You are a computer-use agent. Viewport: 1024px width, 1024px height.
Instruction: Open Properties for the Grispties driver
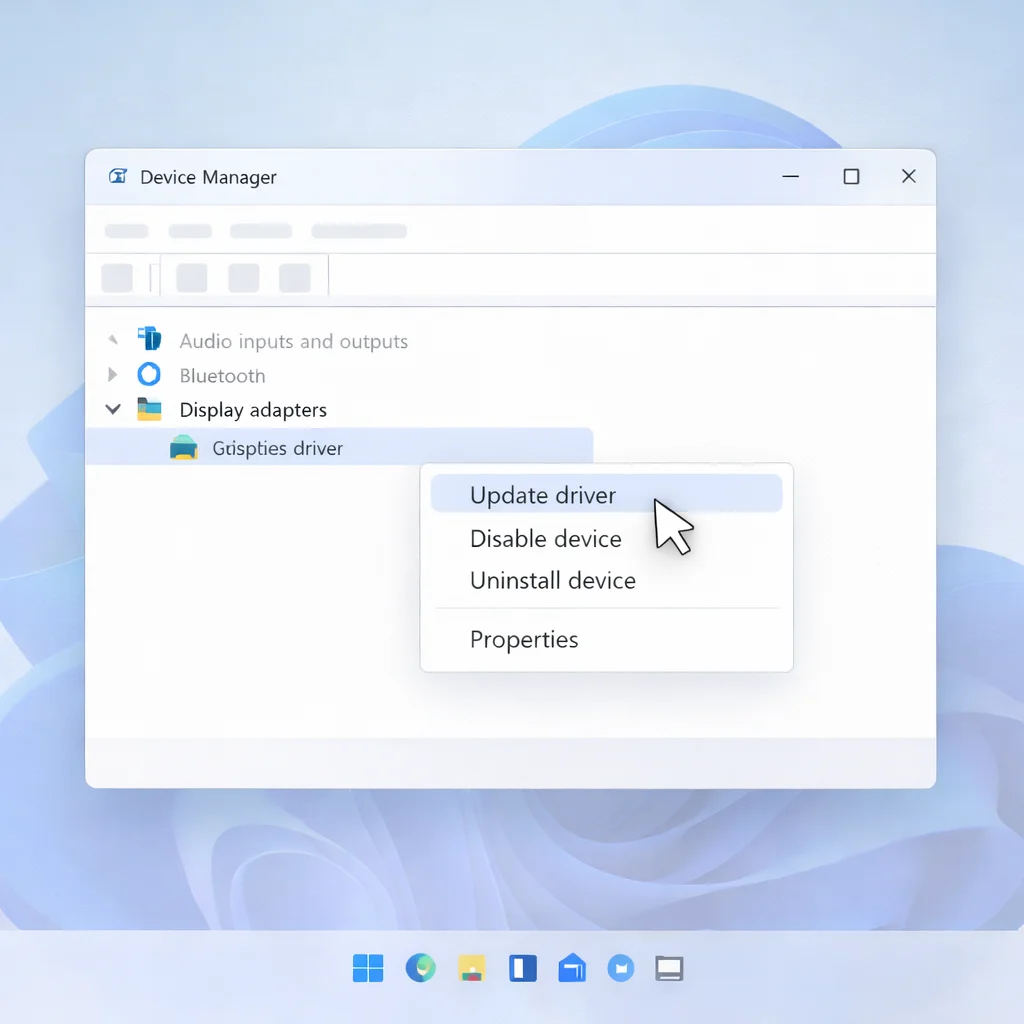tap(524, 639)
